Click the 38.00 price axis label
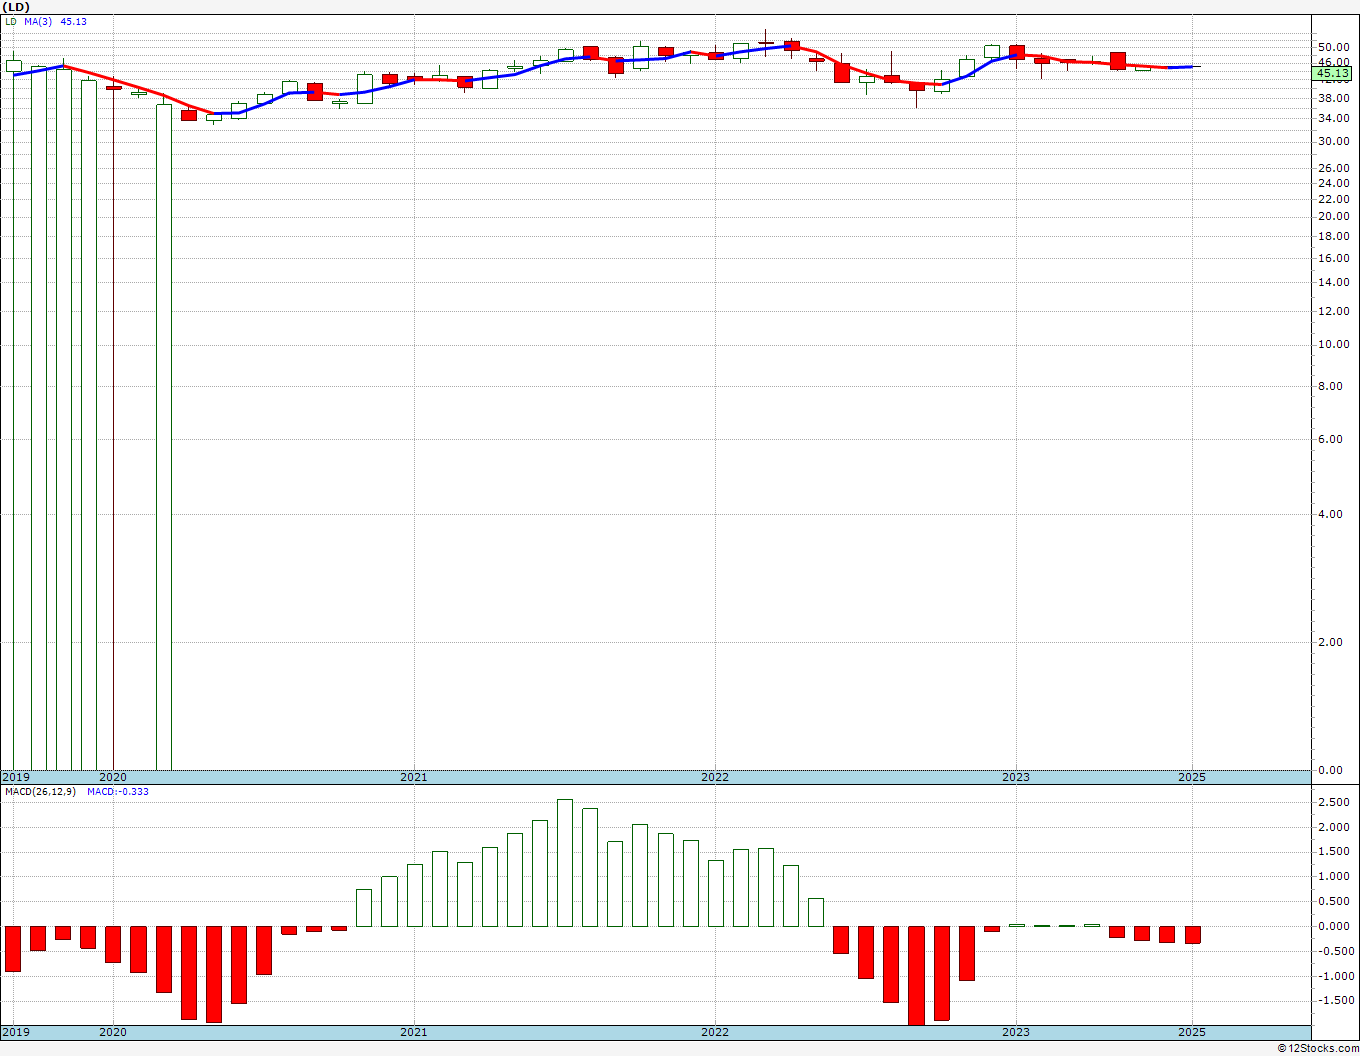Screen dimensions: 1360x1056 pyautogui.click(x=1334, y=98)
